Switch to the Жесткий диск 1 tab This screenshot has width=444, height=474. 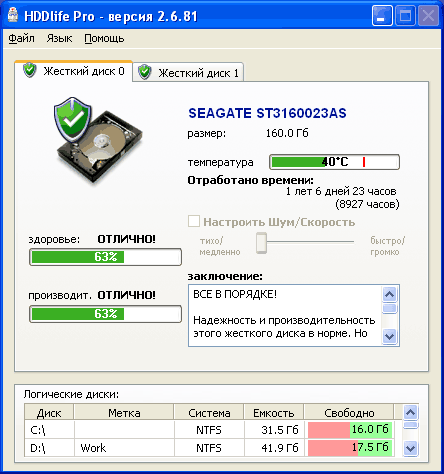(188, 72)
